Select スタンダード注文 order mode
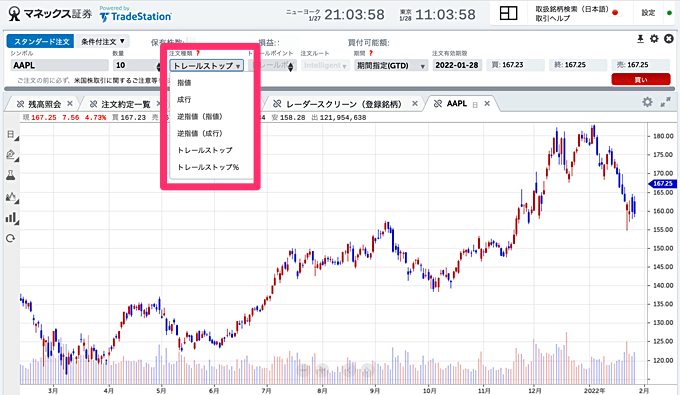Image resolution: width=680 pixels, height=395 pixels. [40, 42]
